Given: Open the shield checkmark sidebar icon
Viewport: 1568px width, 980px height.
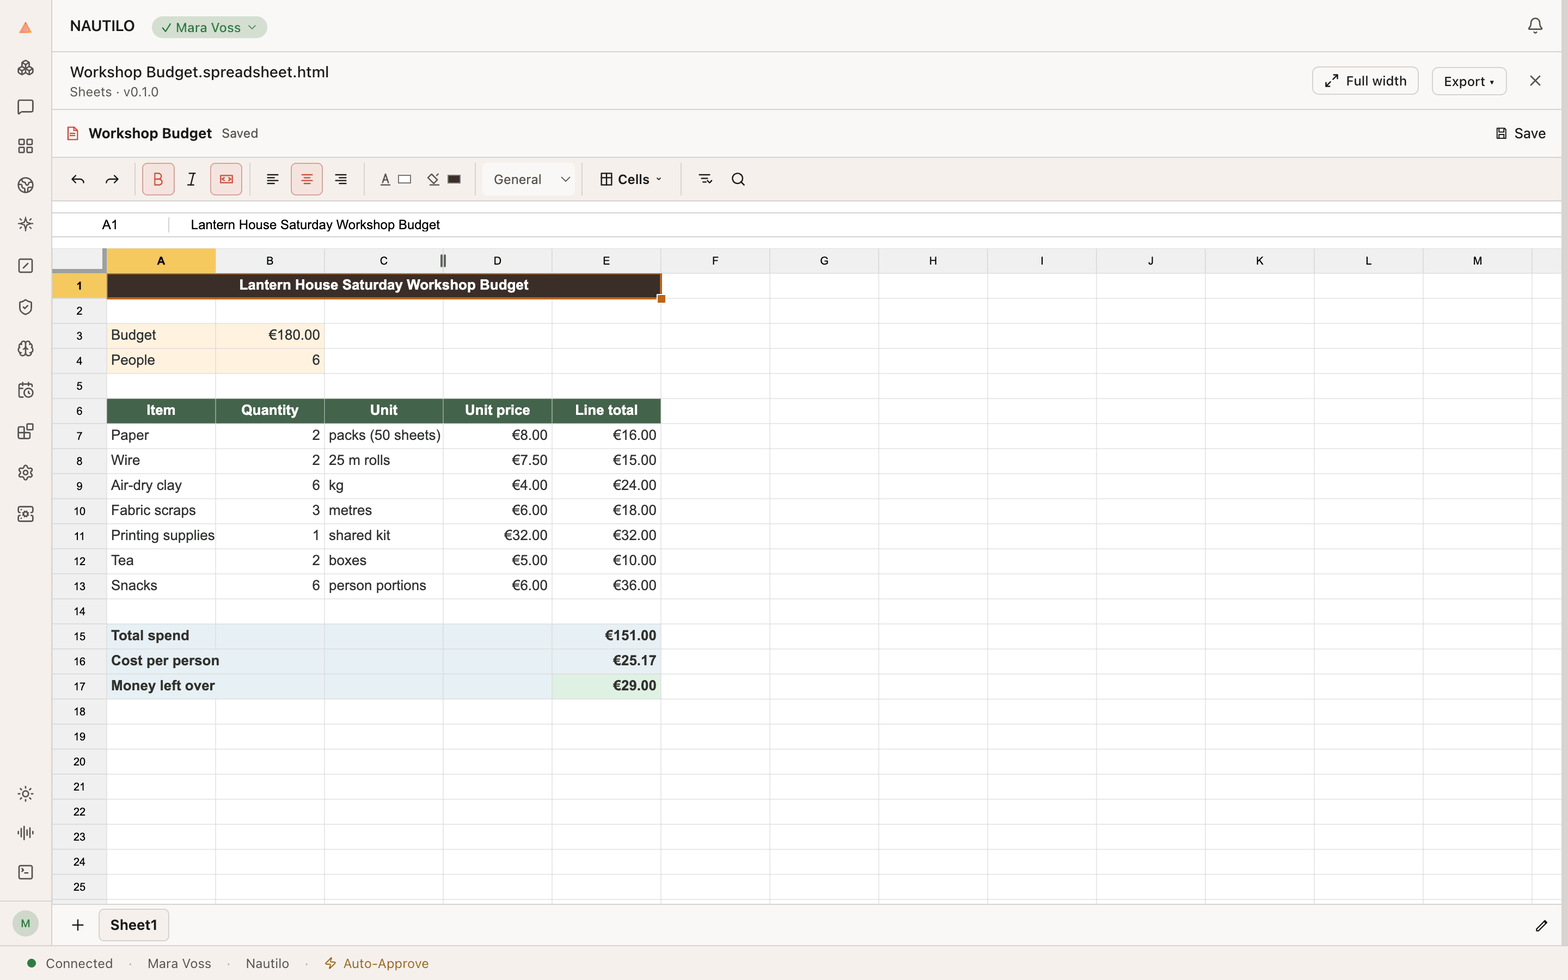Looking at the screenshot, I should (25, 307).
